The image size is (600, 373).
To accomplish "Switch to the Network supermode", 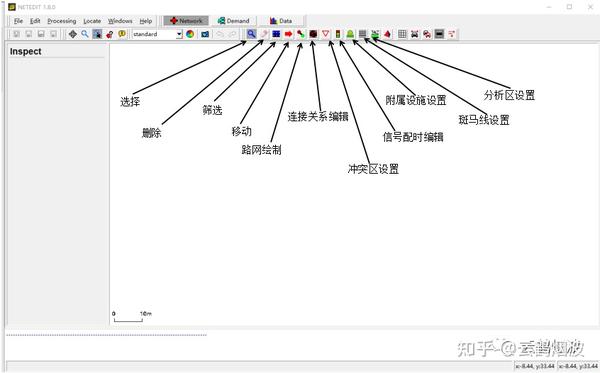I will point(186,21).
